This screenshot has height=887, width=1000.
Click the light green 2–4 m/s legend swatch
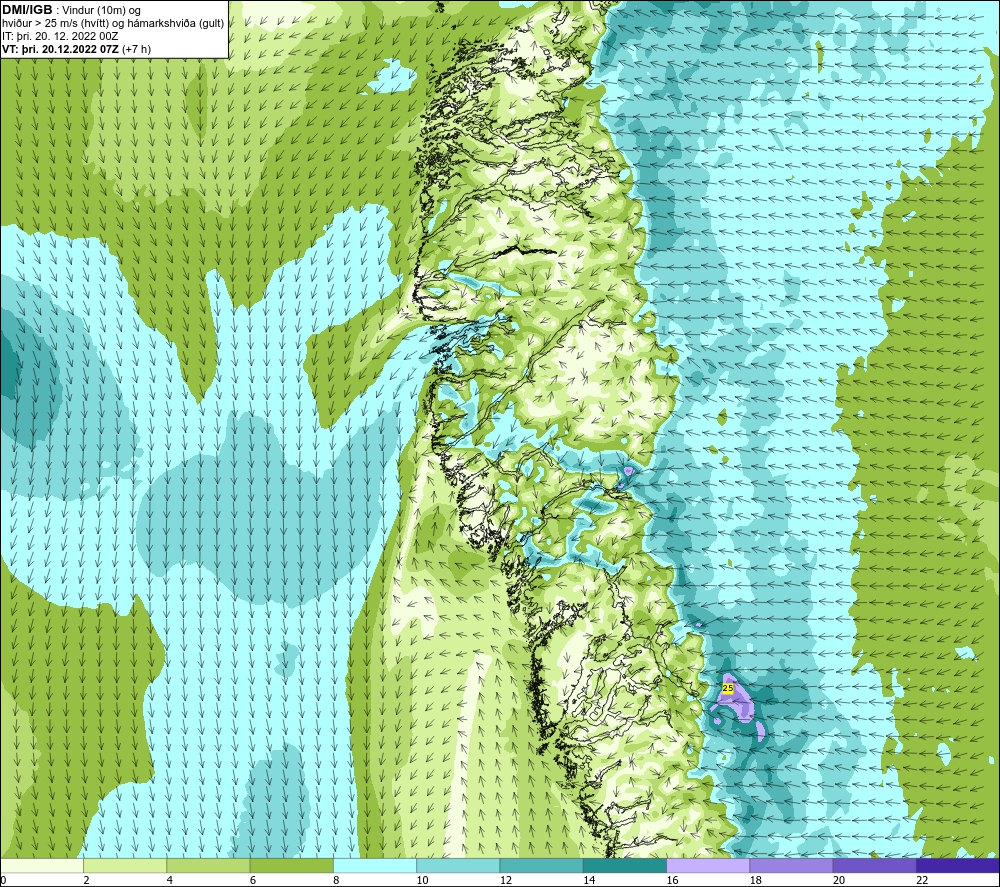(x=125, y=865)
